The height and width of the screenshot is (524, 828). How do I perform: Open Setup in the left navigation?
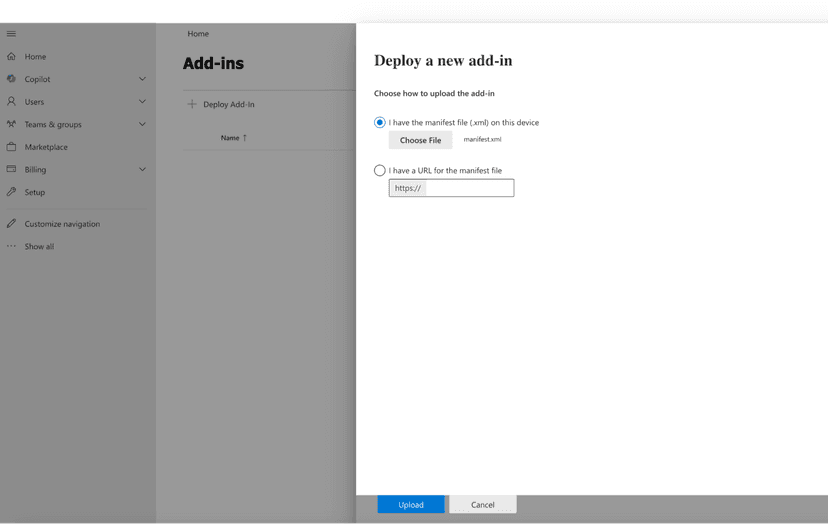point(34,192)
